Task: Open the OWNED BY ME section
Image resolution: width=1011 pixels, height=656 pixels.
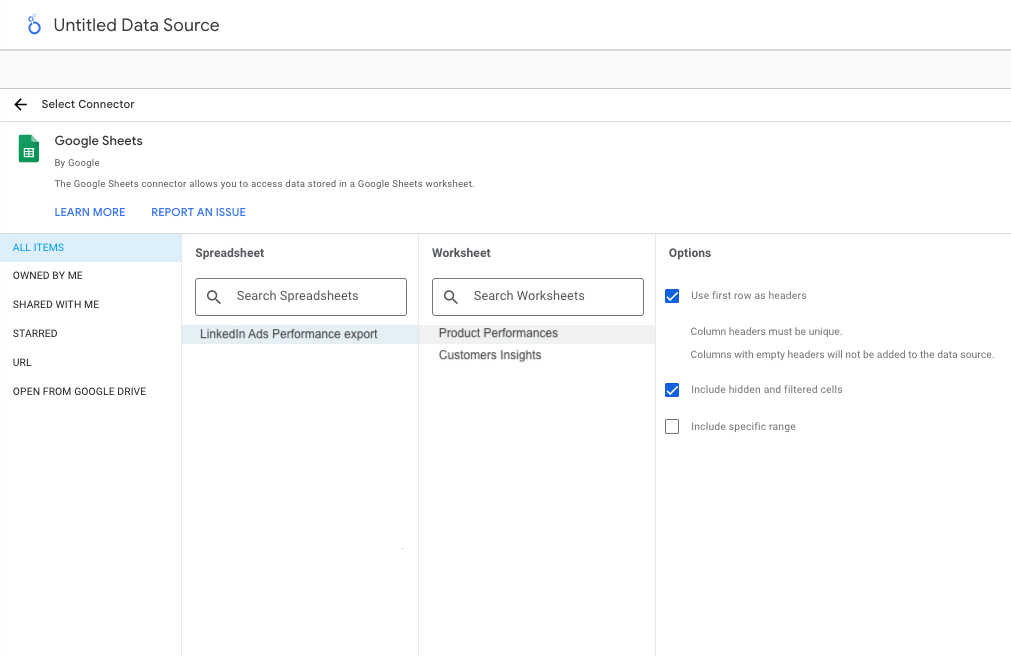Action: point(48,275)
